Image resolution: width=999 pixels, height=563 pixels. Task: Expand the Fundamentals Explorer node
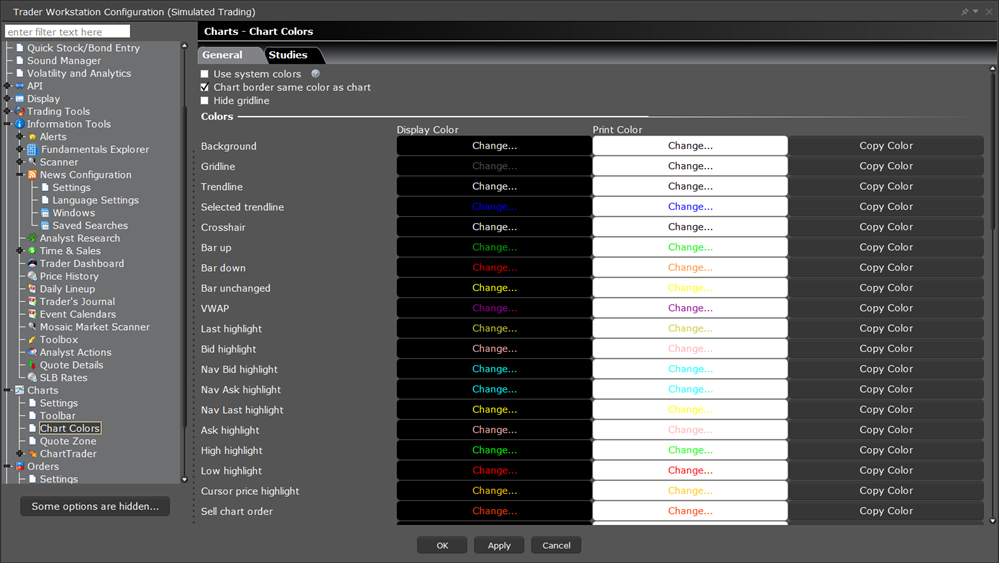(20, 150)
